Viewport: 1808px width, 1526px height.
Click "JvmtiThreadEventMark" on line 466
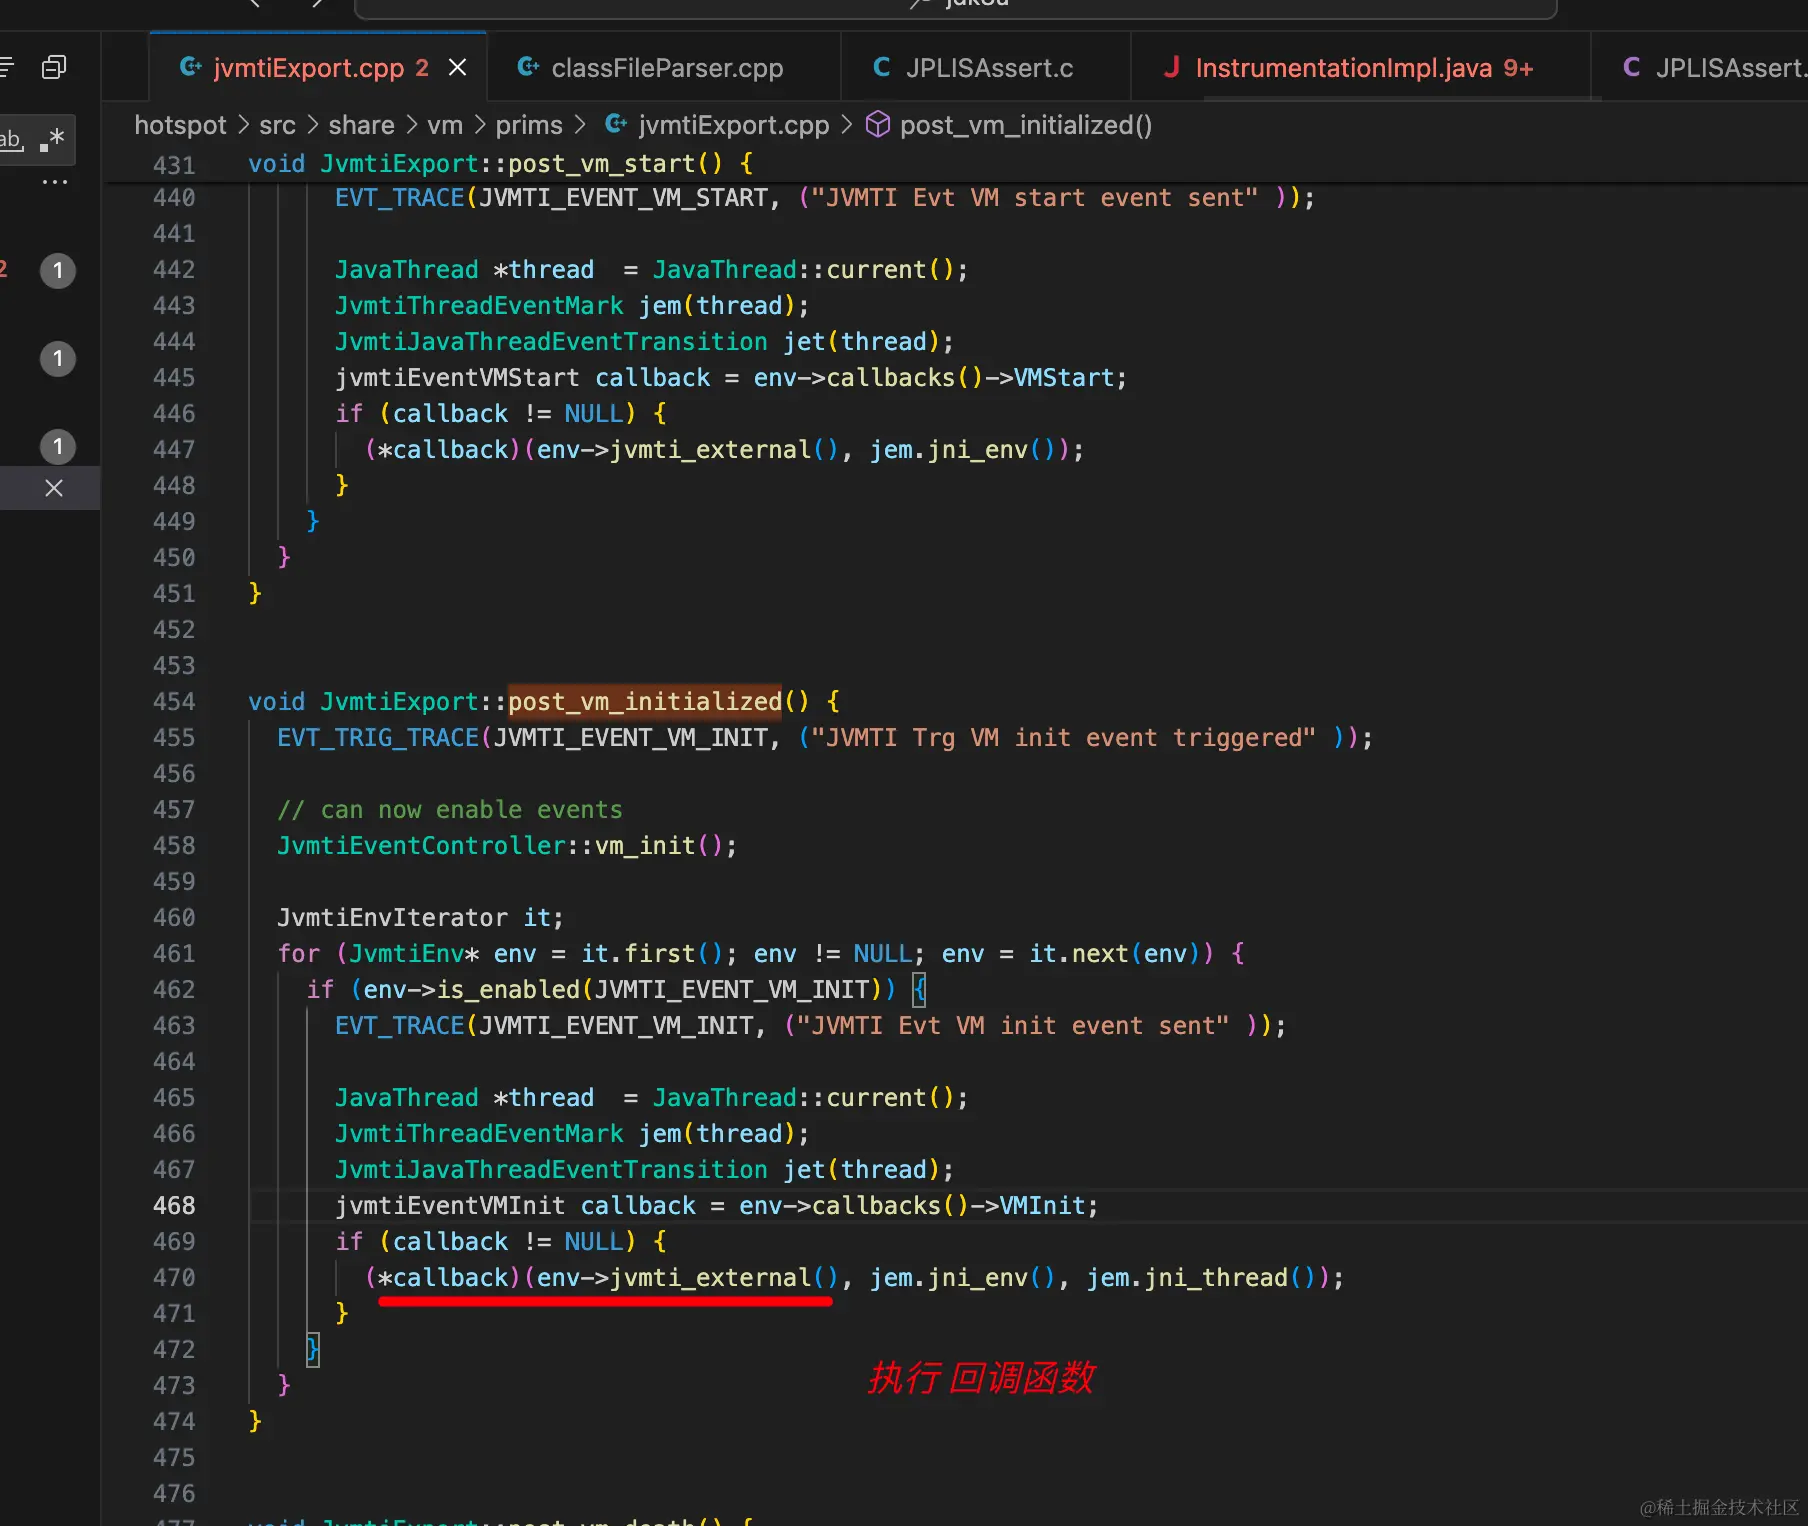tap(479, 1133)
